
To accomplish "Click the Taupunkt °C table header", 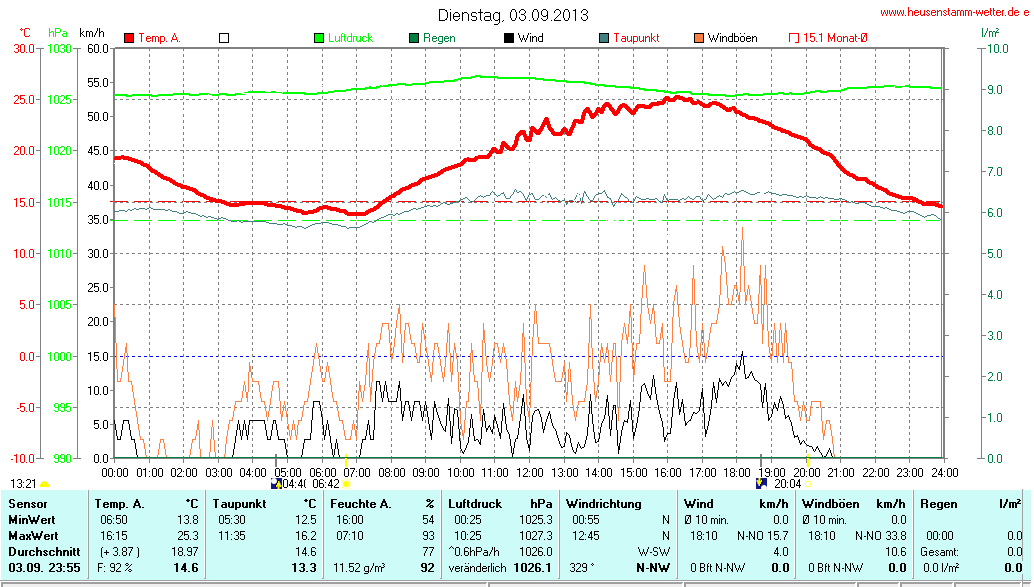I will [x=264, y=504].
